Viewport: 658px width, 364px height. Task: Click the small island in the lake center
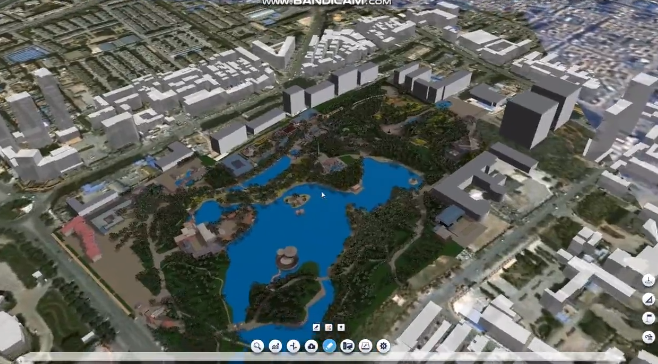pos(297,200)
